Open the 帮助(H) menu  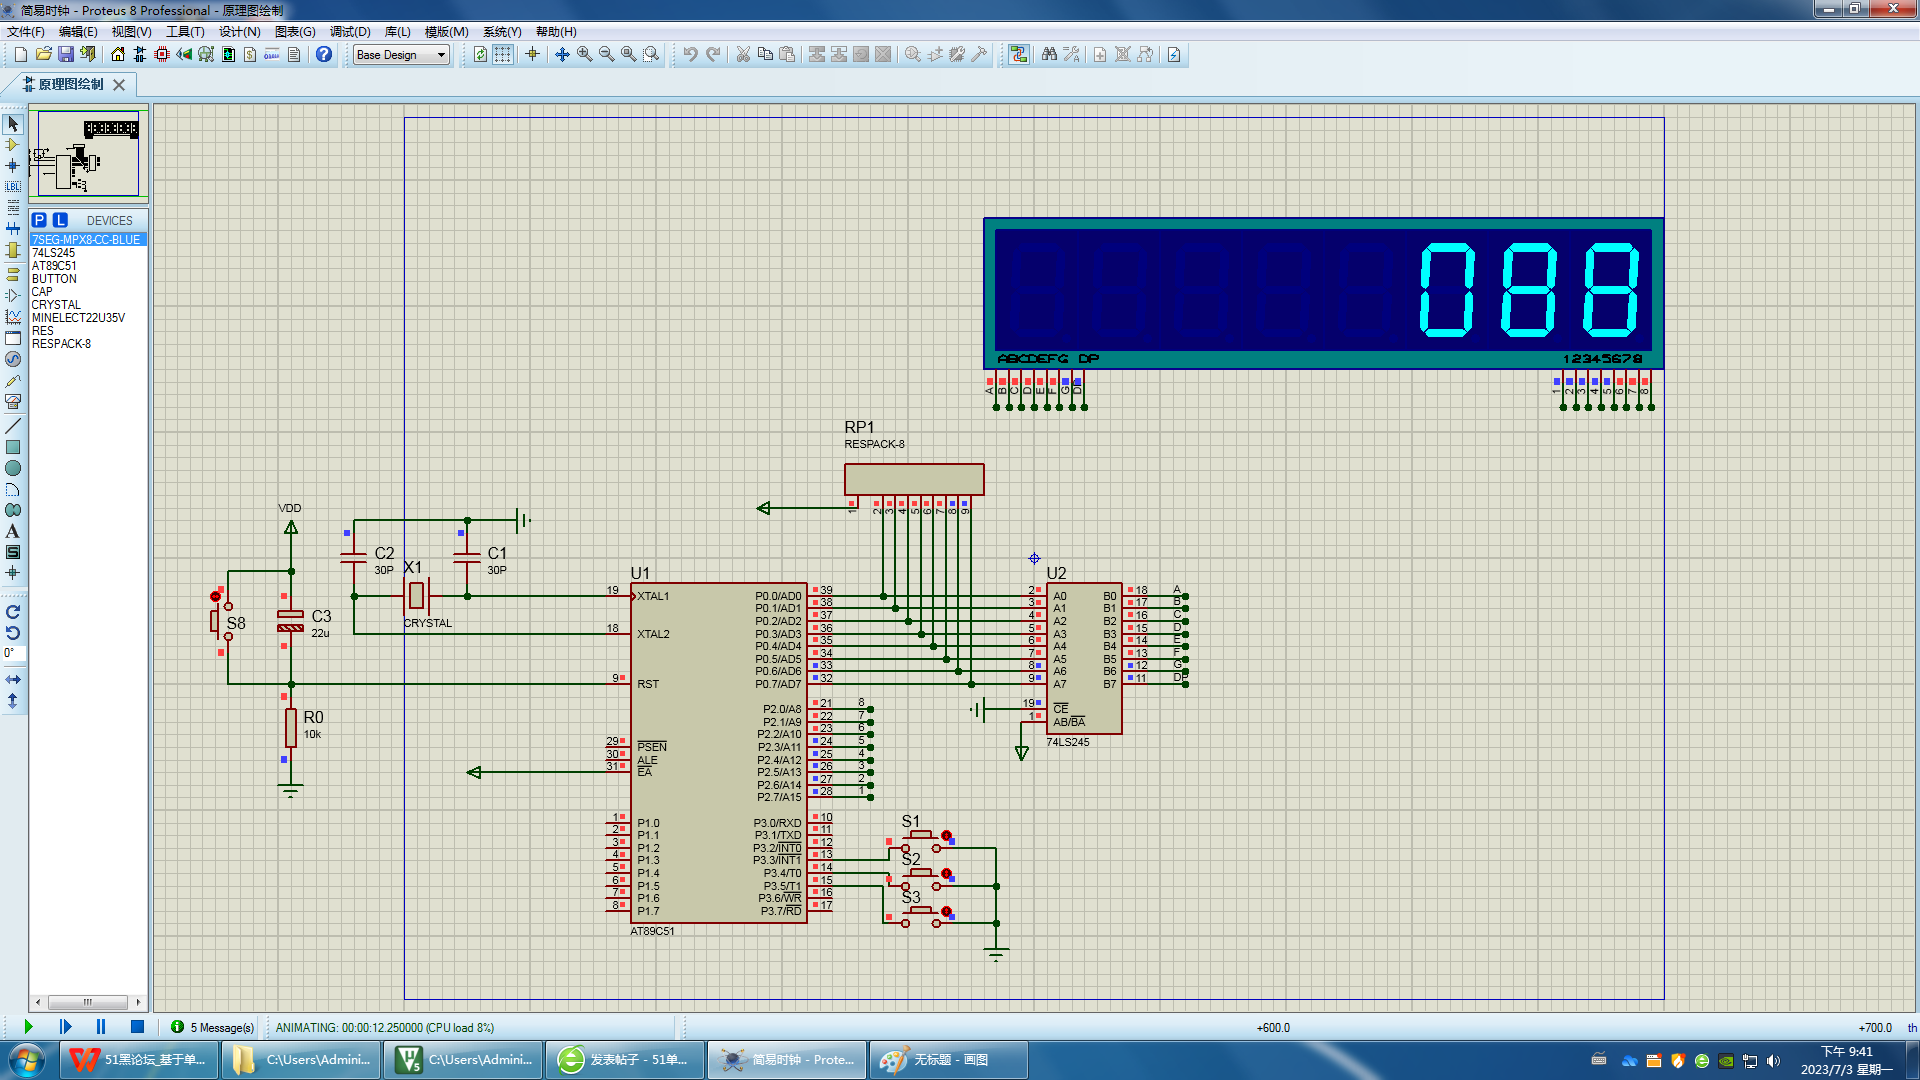556,32
